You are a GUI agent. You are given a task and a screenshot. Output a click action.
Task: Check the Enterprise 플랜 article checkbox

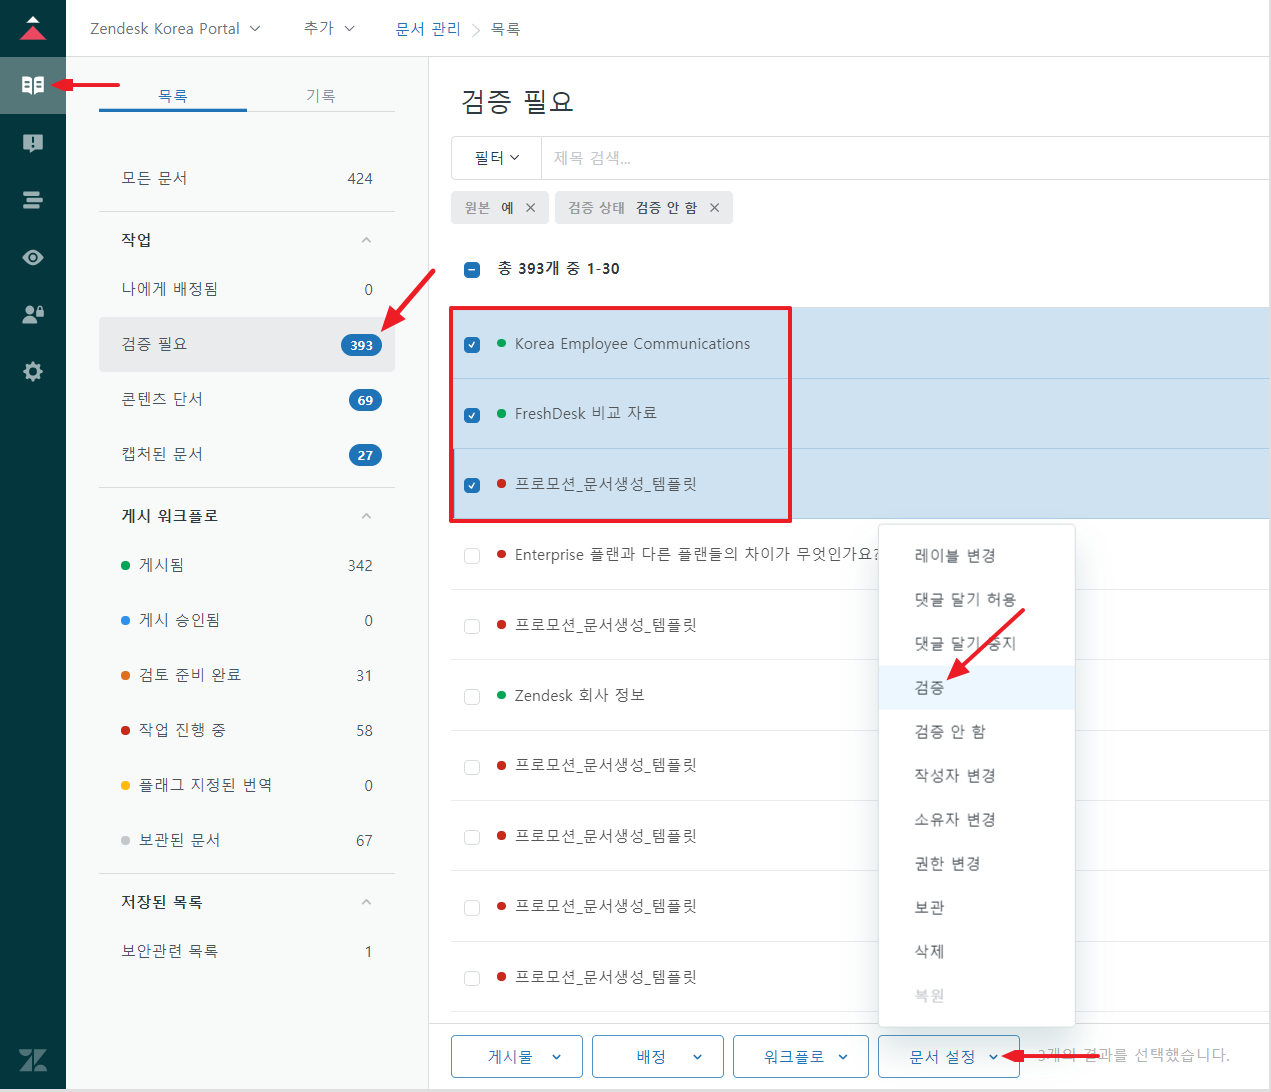[x=472, y=555]
